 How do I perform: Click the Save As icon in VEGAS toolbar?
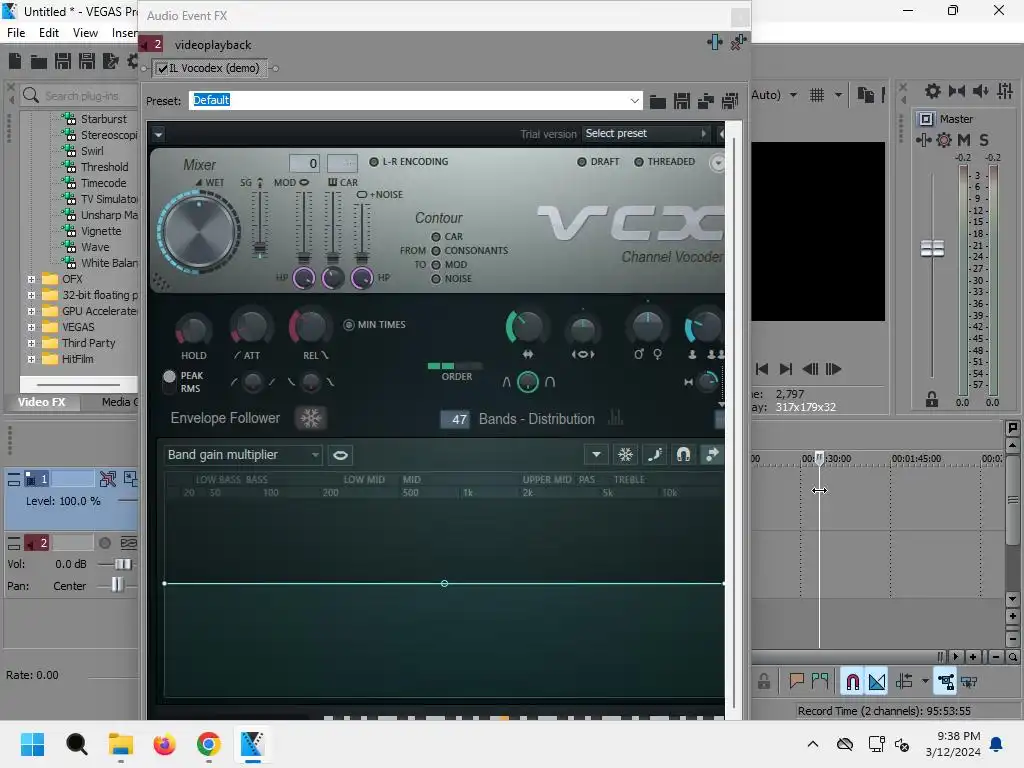87,61
